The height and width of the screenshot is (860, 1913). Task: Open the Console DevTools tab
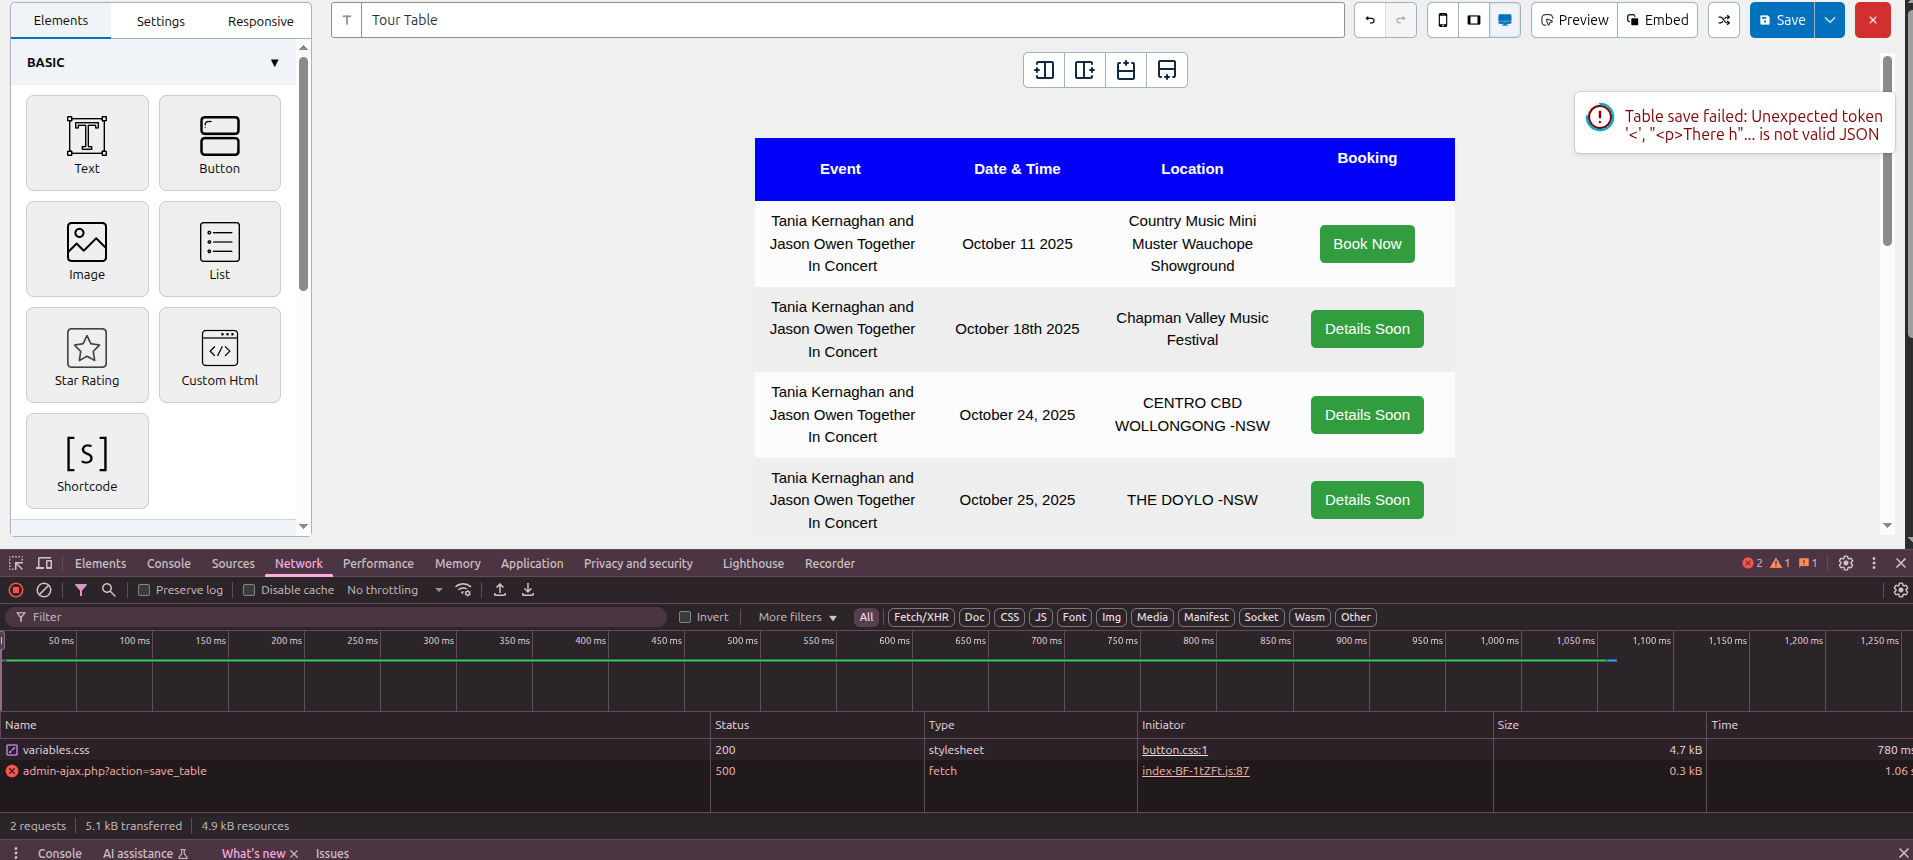[169, 564]
